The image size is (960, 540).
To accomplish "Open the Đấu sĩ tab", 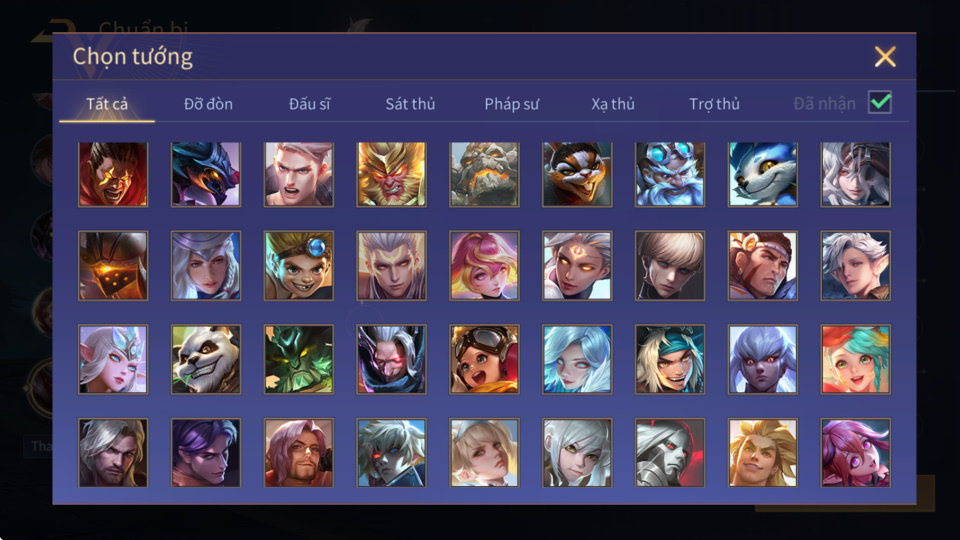I will point(309,104).
